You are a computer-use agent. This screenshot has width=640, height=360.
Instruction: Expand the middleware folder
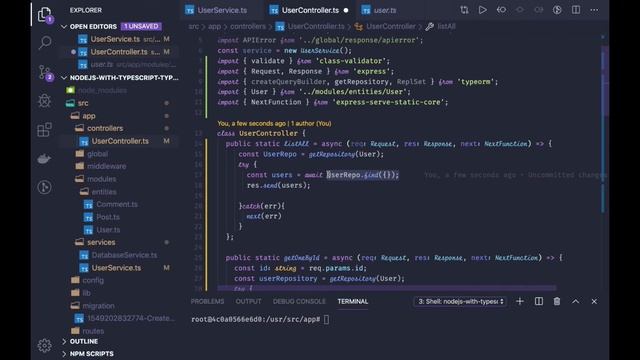(x=107, y=166)
